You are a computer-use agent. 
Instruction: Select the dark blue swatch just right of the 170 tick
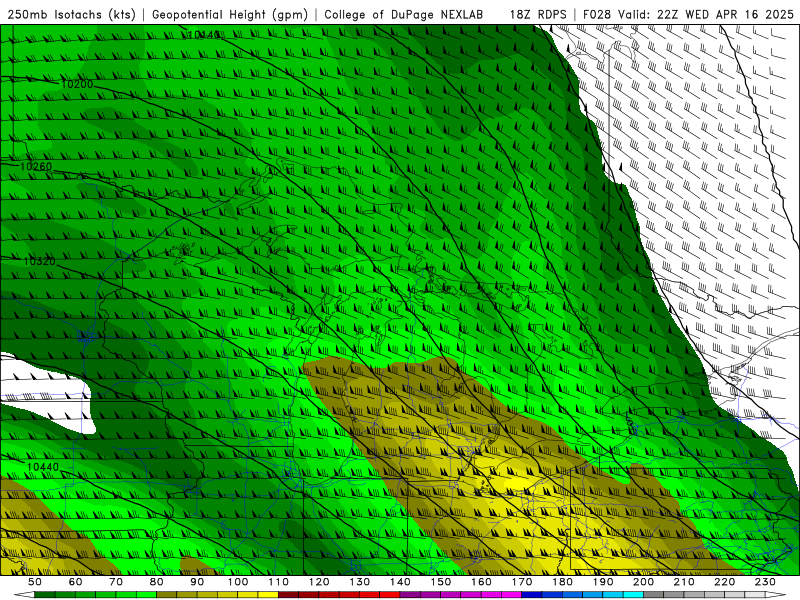click(532, 595)
